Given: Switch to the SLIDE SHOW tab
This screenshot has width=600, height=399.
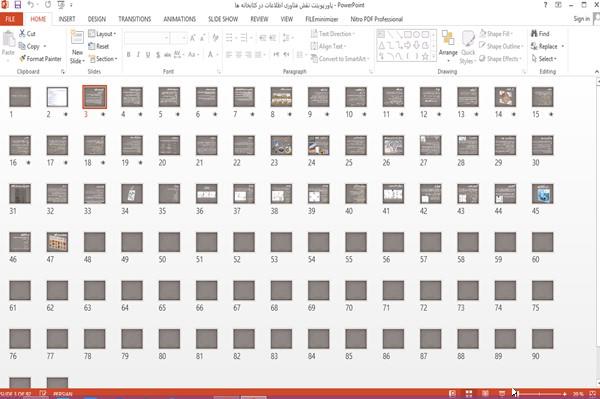Looking at the screenshot, I should tap(223, 19).
